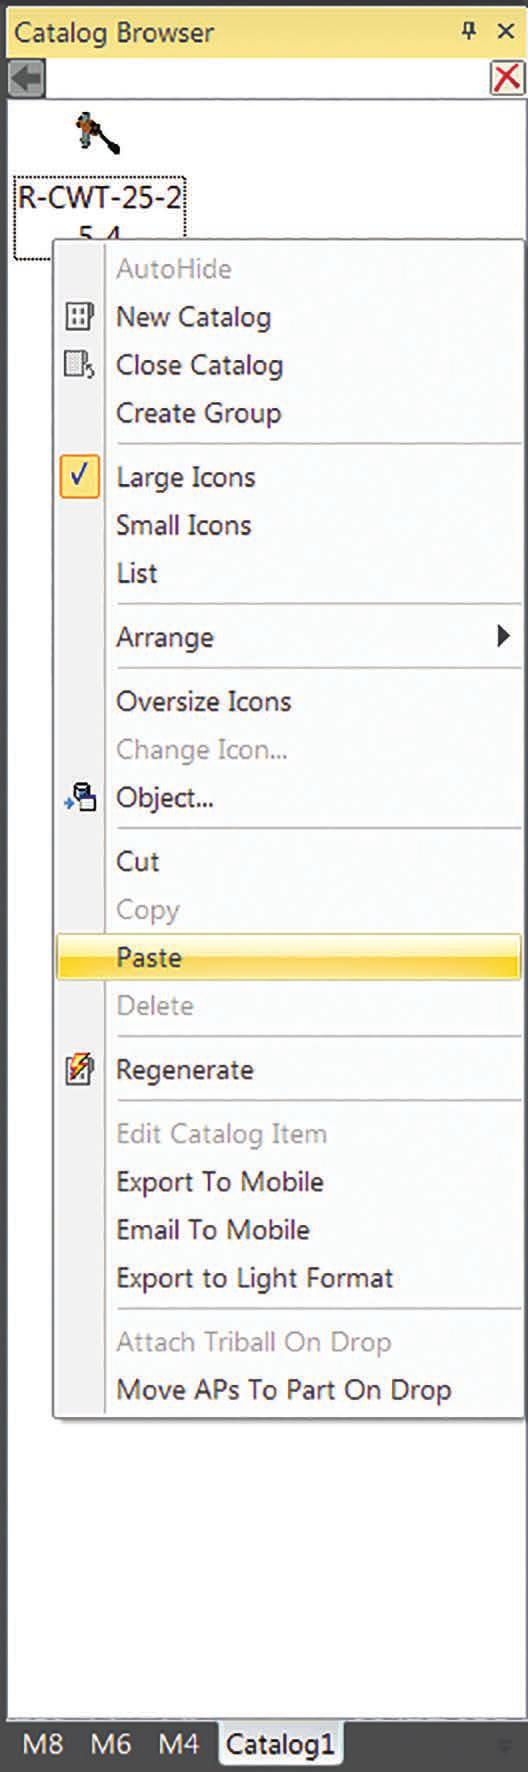Screen dimensions: 528x1772
Task: Click the red X icon in catalog toolbar
Action: point(507,78)
